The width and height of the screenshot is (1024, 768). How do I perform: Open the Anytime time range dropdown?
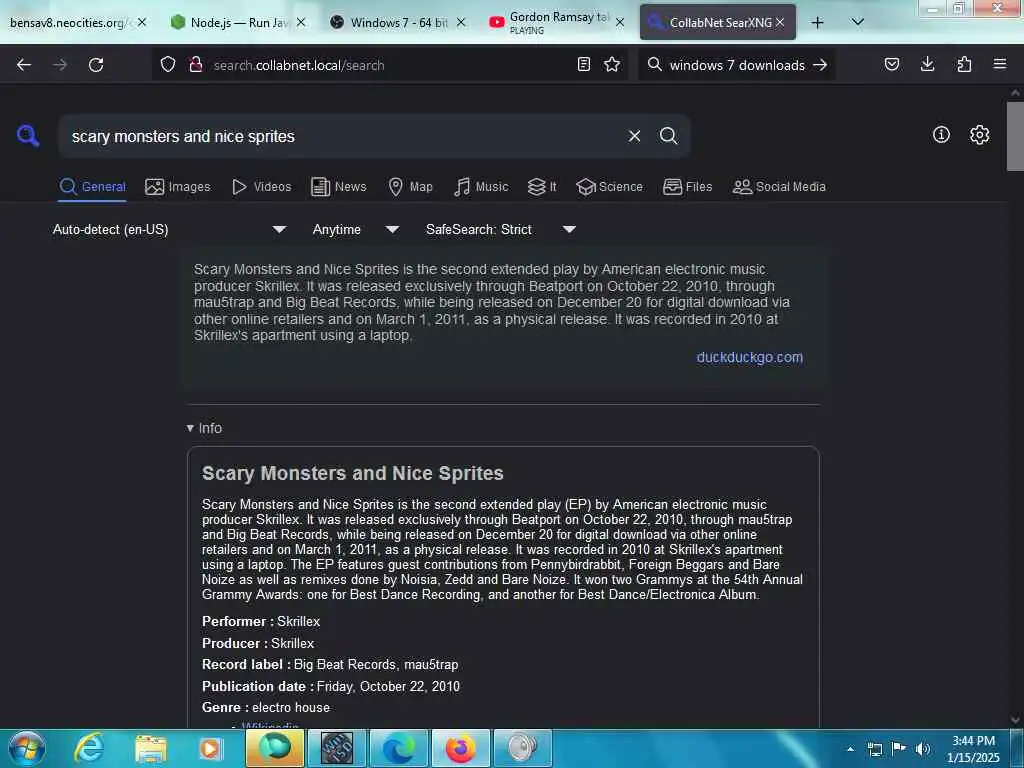(x=355, y=229)
